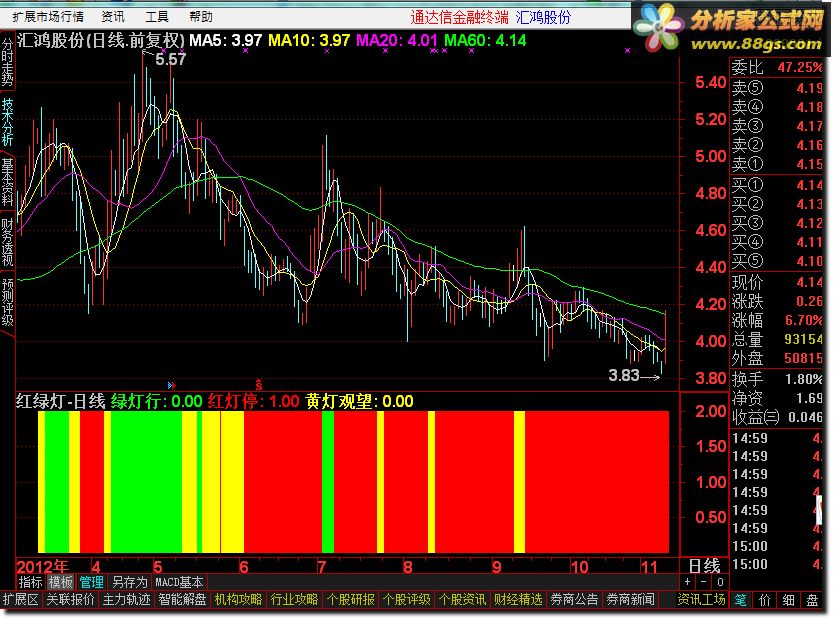Switch to 技术分析 side tab
This screenshot has width=833, height=619.
pos(7,122)
